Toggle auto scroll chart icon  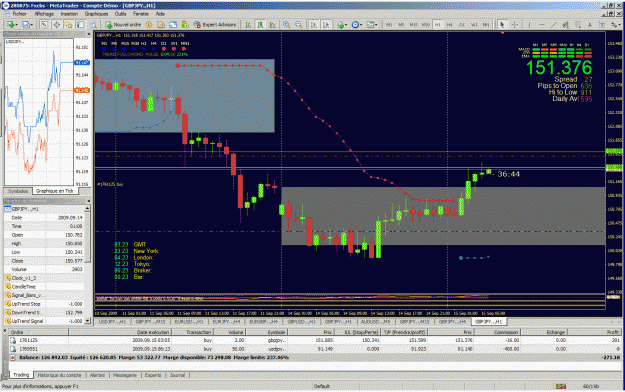tap(314, 25)
